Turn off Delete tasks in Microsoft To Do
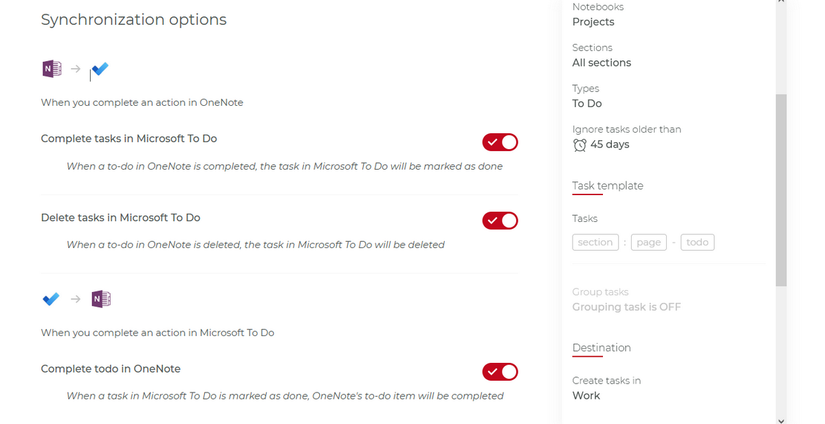Viewport: 825px width, 424px height. click(500, 220)
